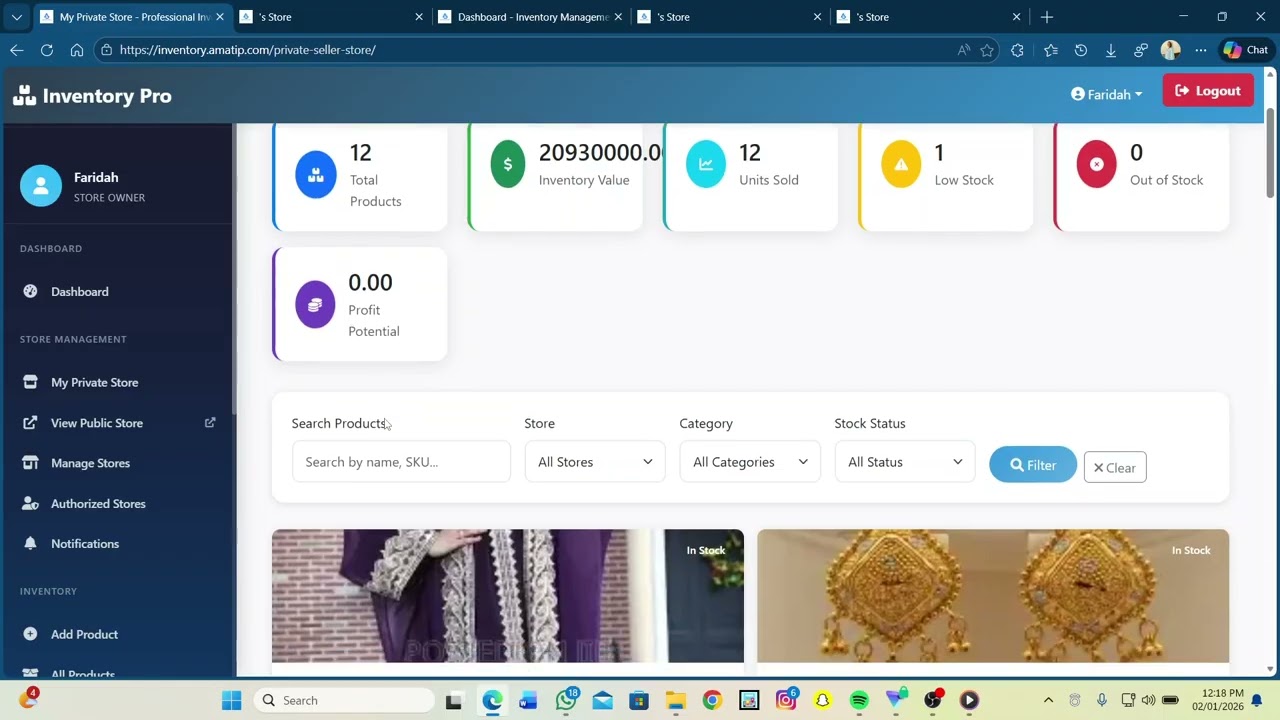
Task: Open browser Settings and more menu
Action: coord(1201,50)
